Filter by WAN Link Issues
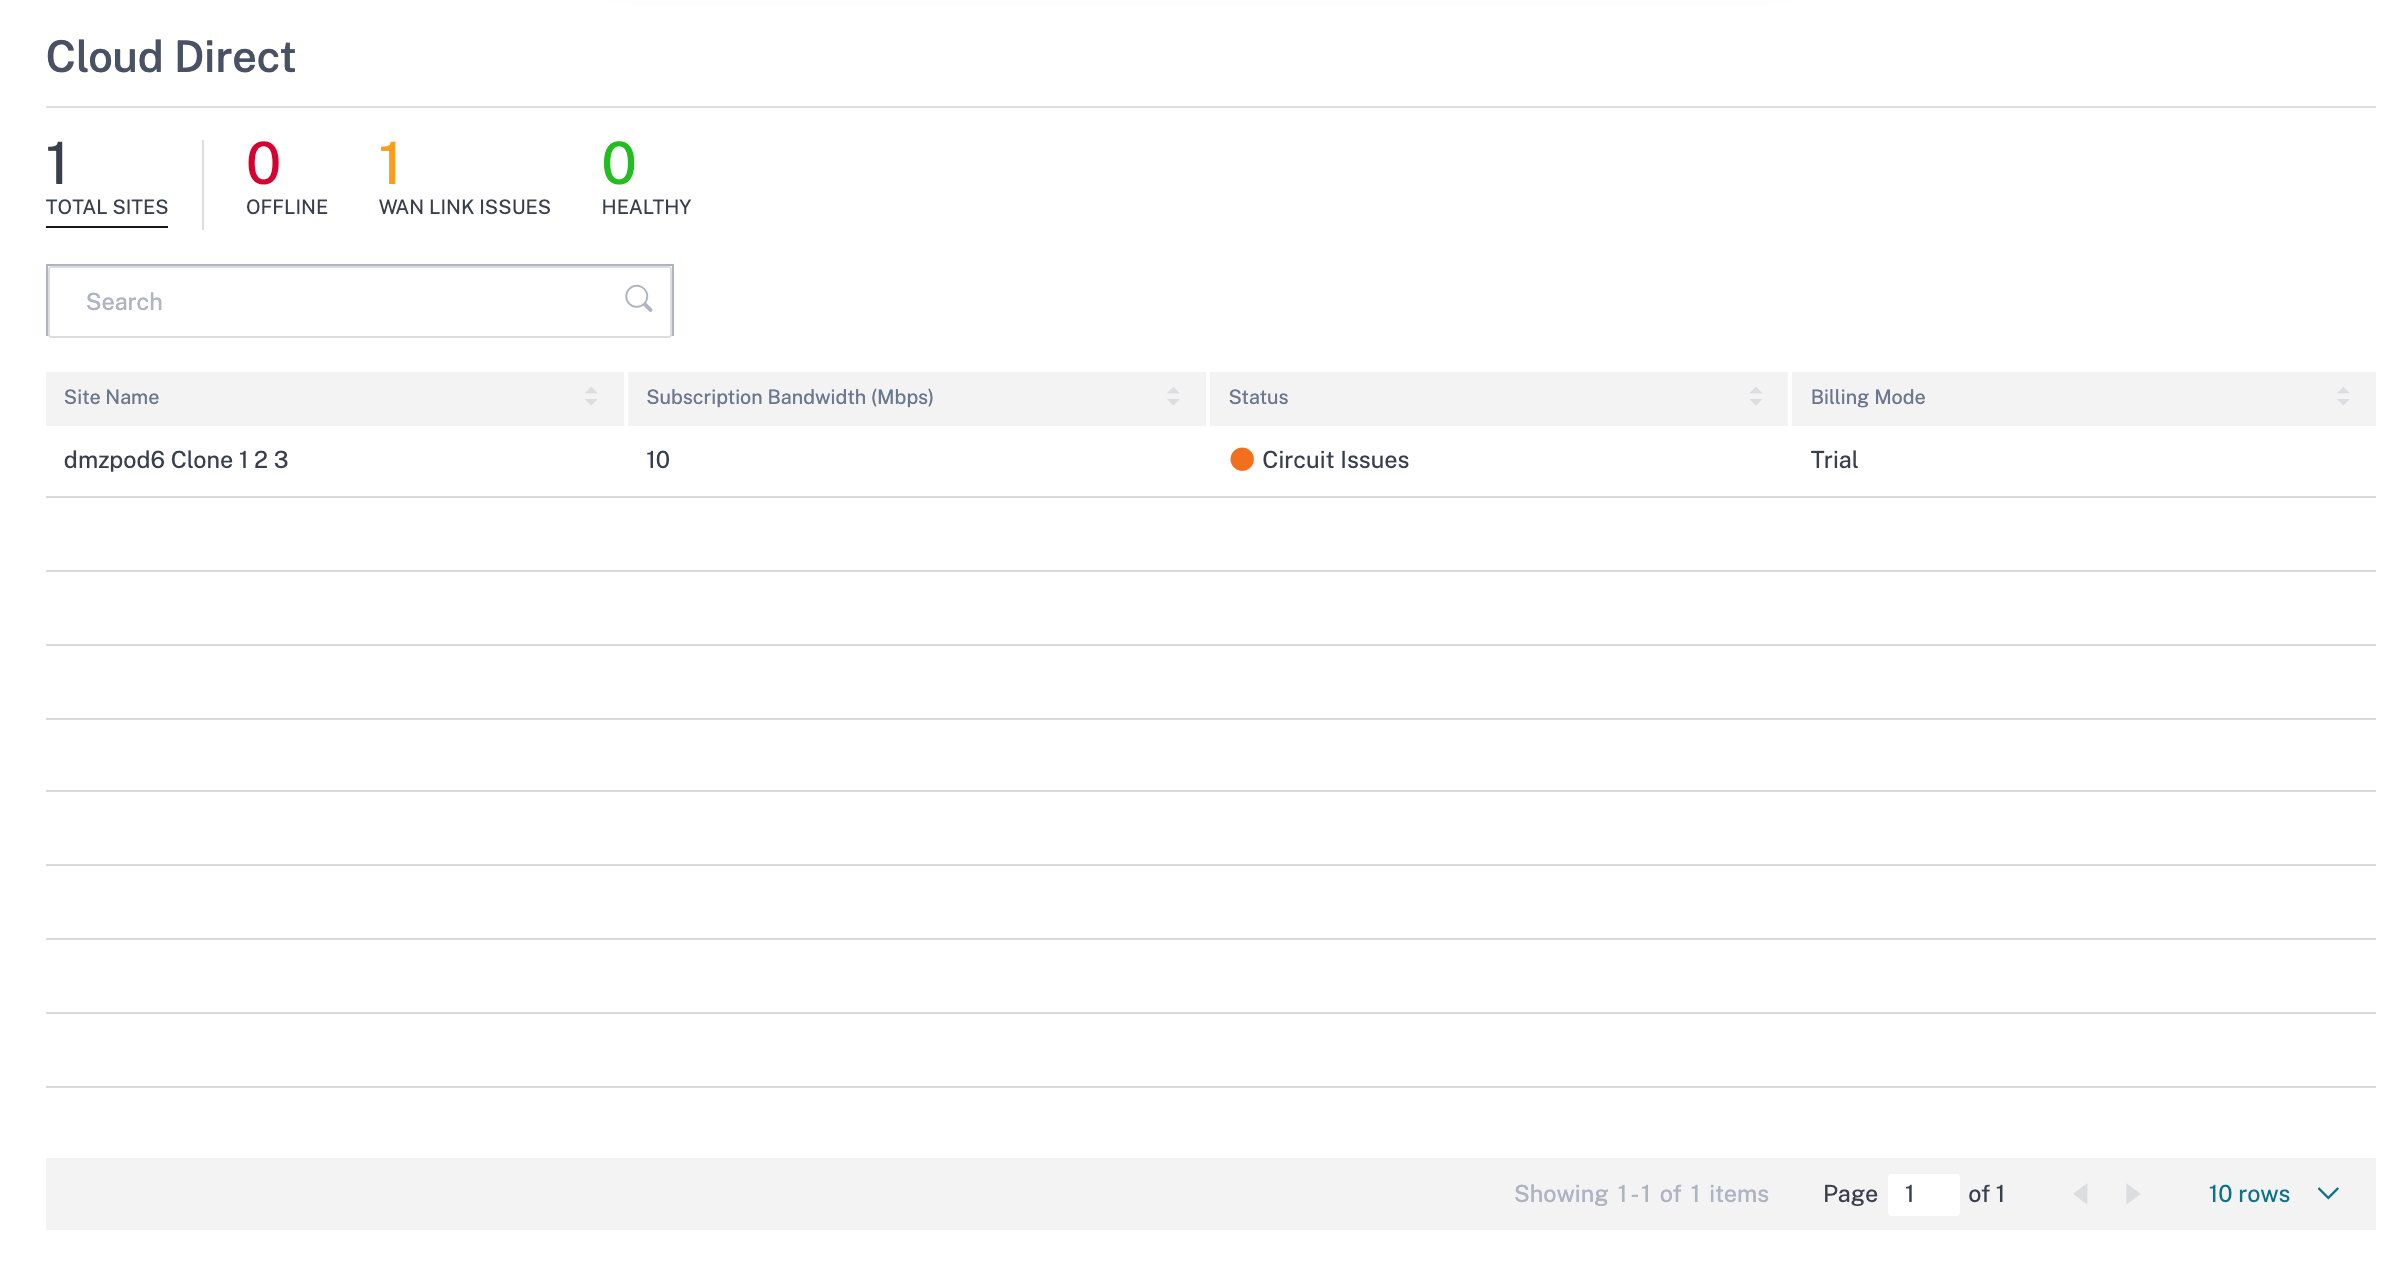 464,181
